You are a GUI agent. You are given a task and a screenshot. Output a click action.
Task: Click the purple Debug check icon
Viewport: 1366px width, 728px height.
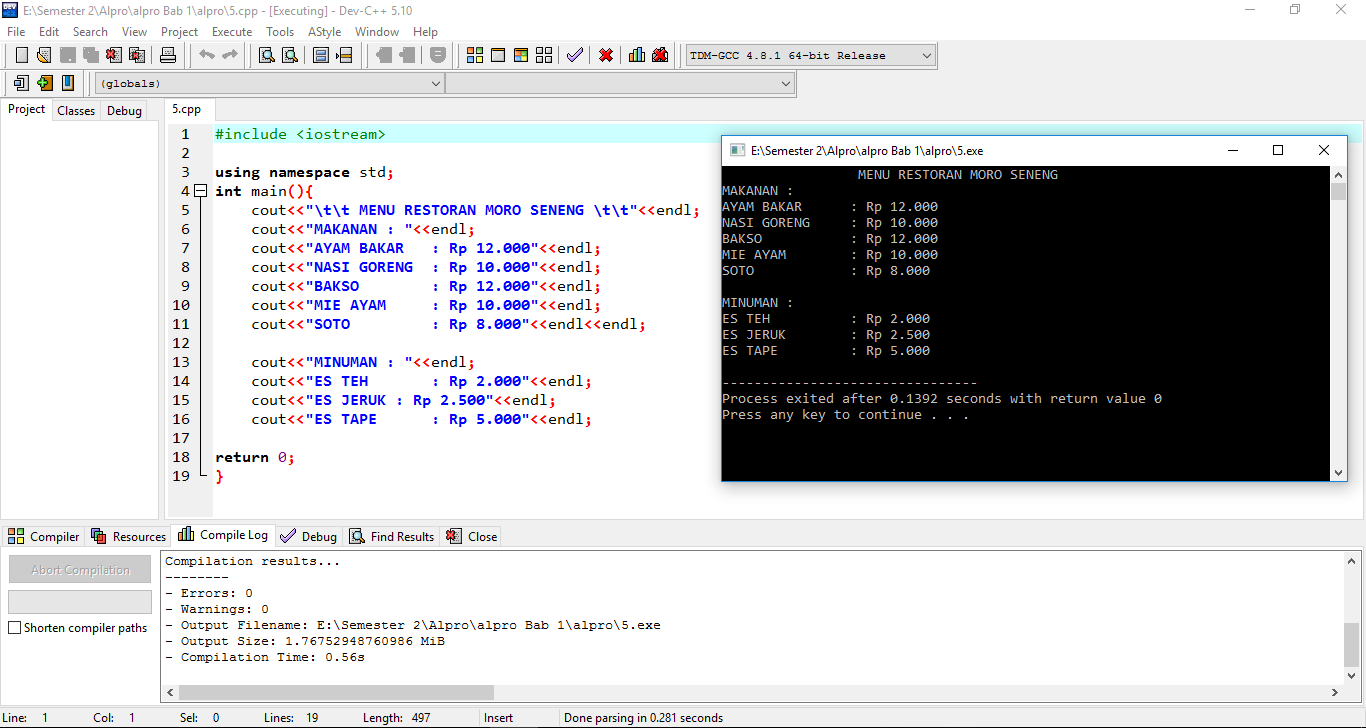pyautogui.click(x=575, y=55)
